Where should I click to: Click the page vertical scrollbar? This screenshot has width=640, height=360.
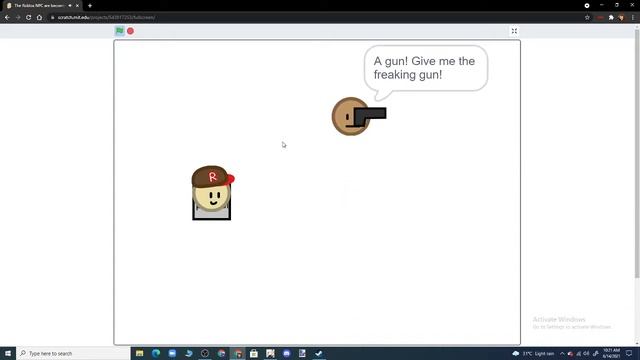(x=637, y=153)
